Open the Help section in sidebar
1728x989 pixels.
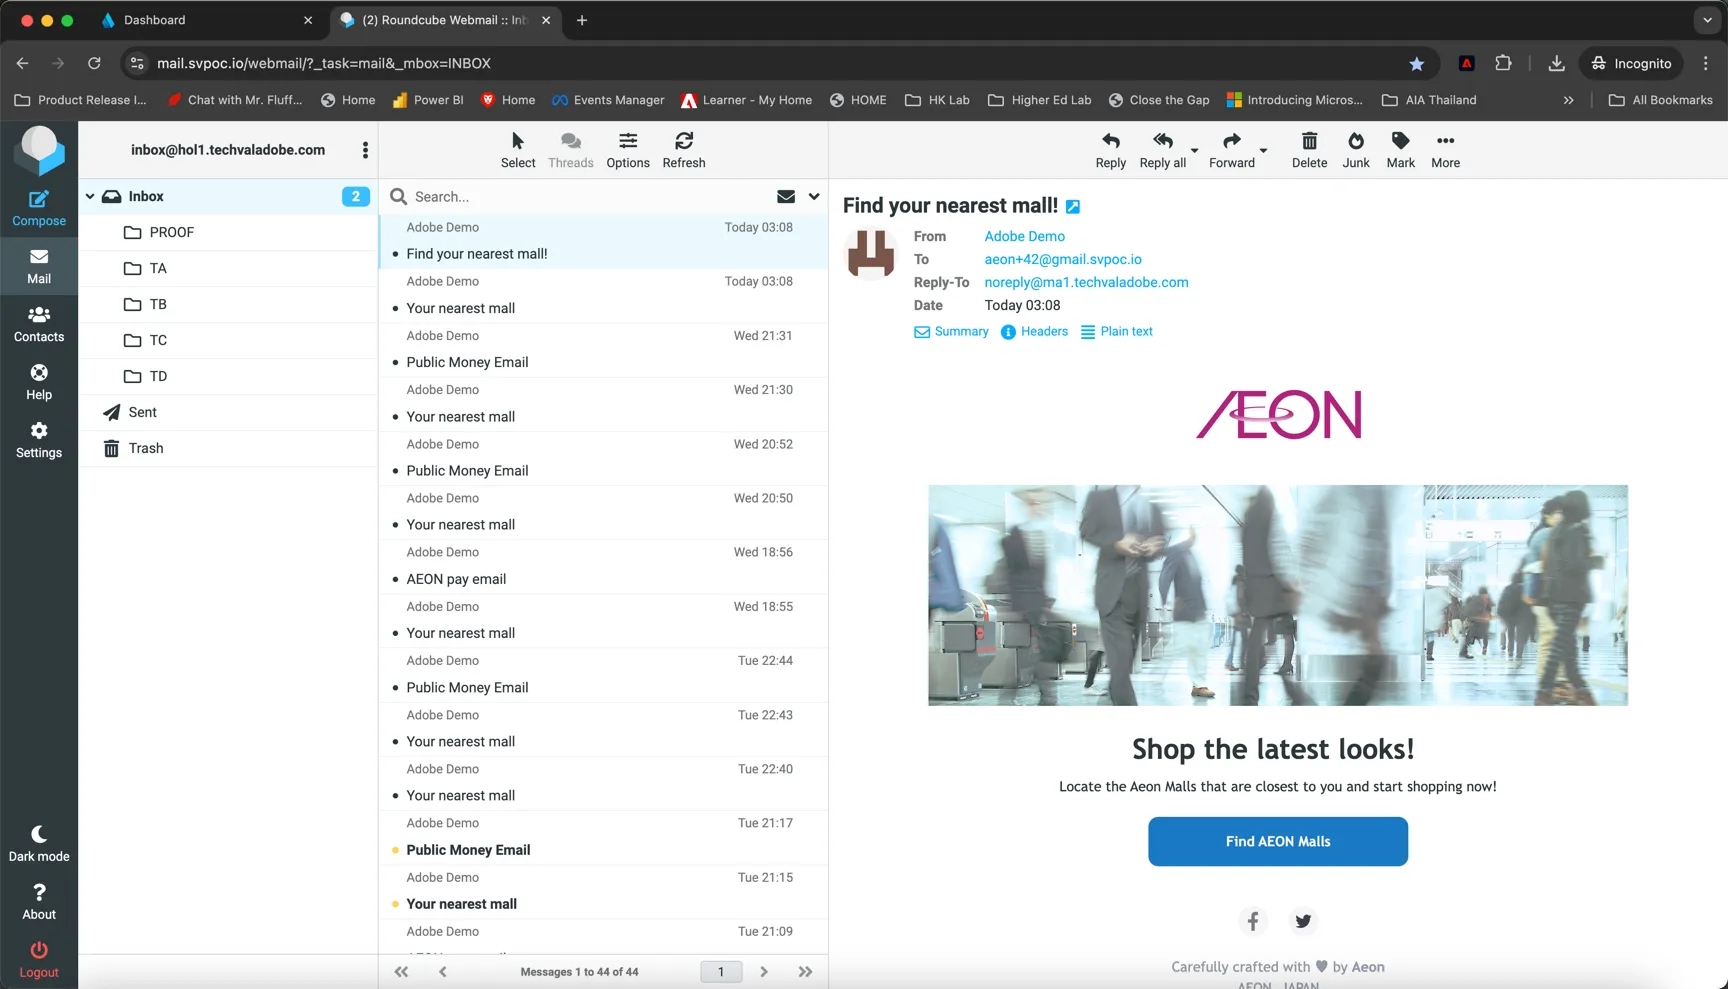[x=39, y=382]
